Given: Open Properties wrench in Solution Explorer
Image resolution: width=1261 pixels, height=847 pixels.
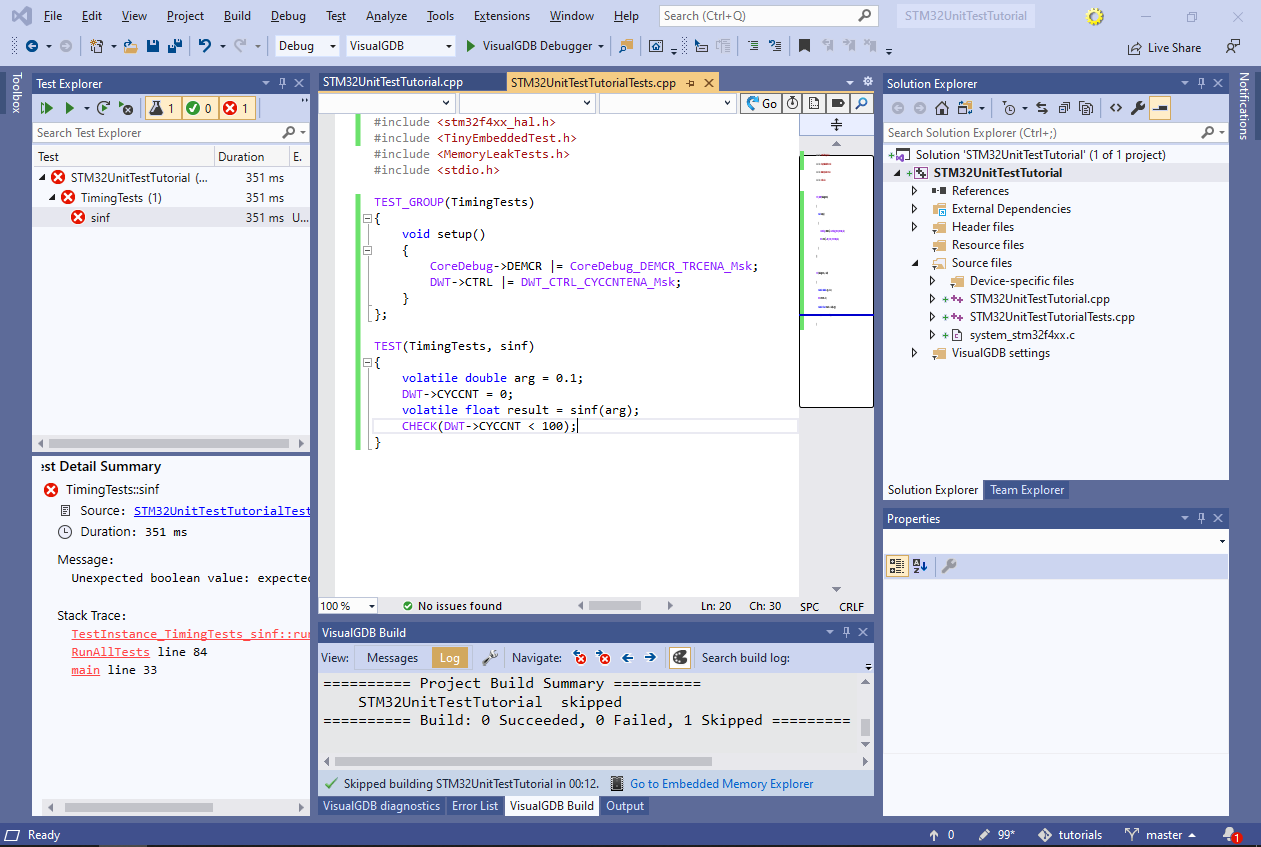Looking at the screenshot, I should (1138, 108).
